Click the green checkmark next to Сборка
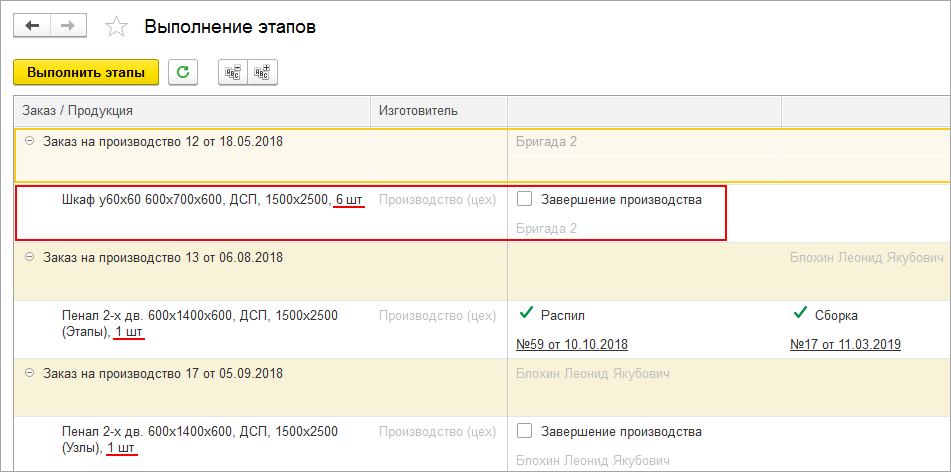951x472 pixels. (799, 314)
